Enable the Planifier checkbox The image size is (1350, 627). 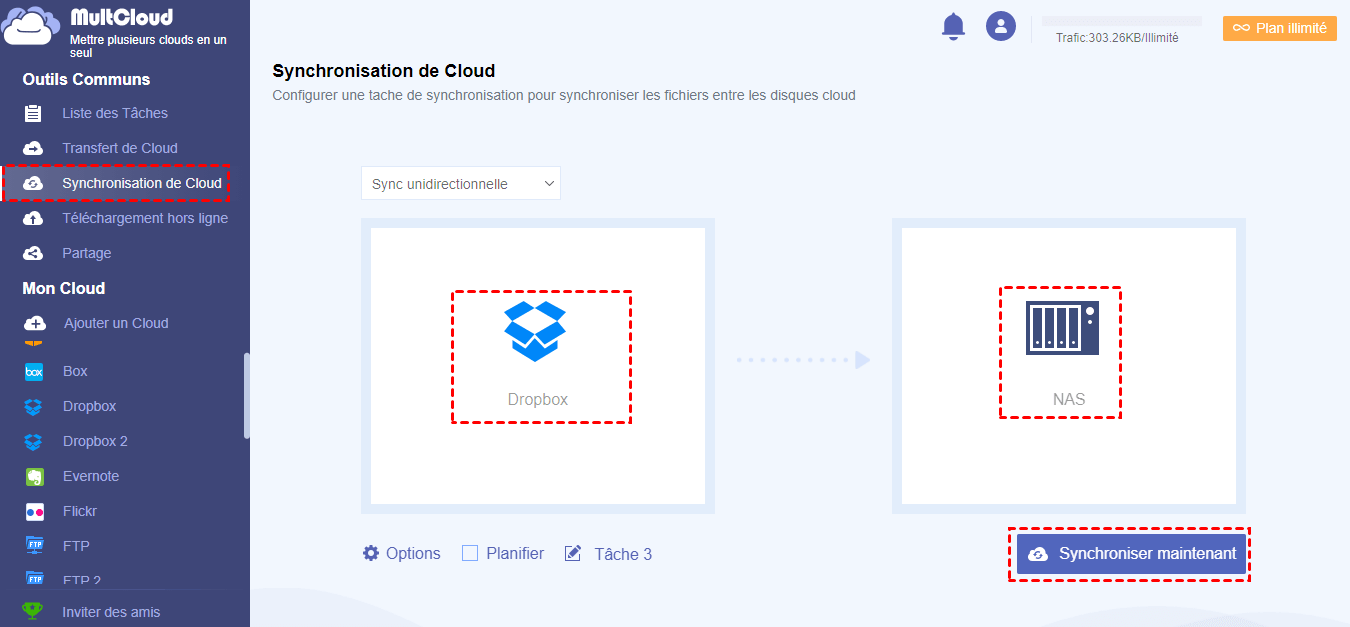tap(470, 553)
